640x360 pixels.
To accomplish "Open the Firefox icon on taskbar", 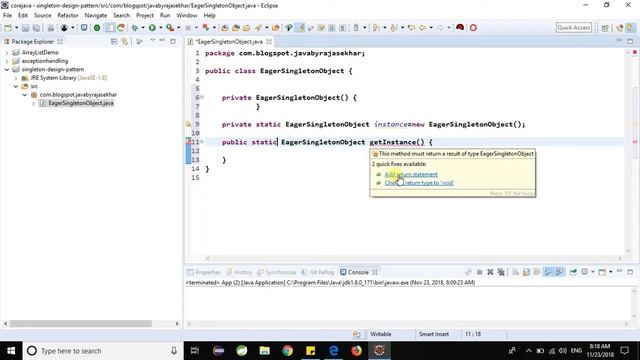I will coord(356,351).
